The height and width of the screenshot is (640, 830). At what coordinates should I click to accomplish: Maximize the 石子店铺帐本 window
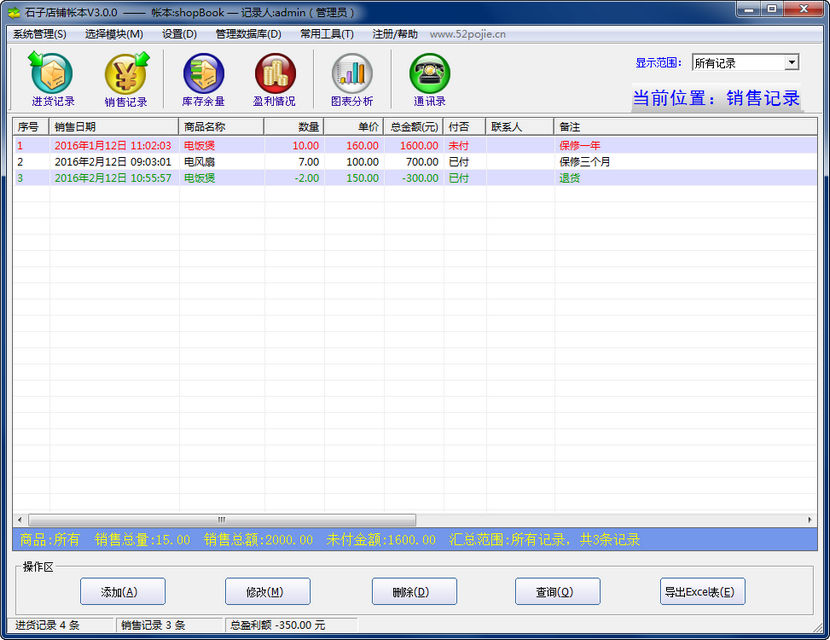click(772, 9)
